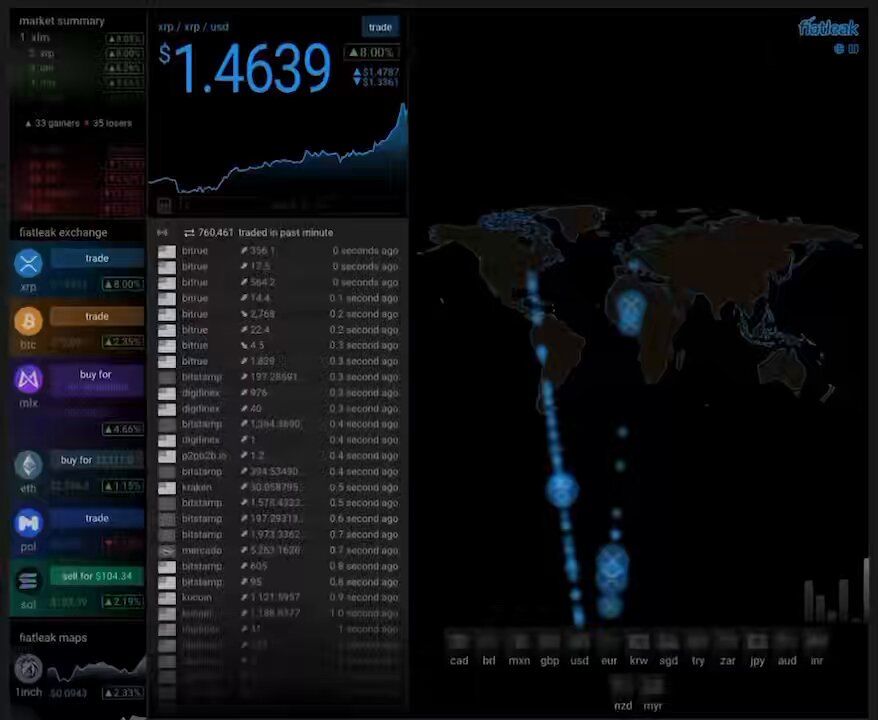Screen dimensions: 878x720
Task: Click the bars icon beside the globe icon
Action: (x=853, y=49)
